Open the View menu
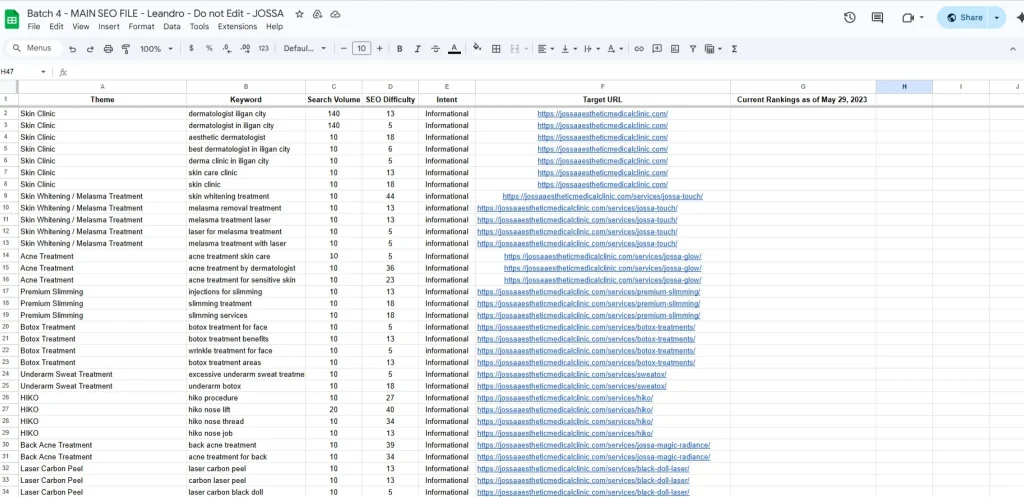 pyautogui.click(x=81, y=27)
